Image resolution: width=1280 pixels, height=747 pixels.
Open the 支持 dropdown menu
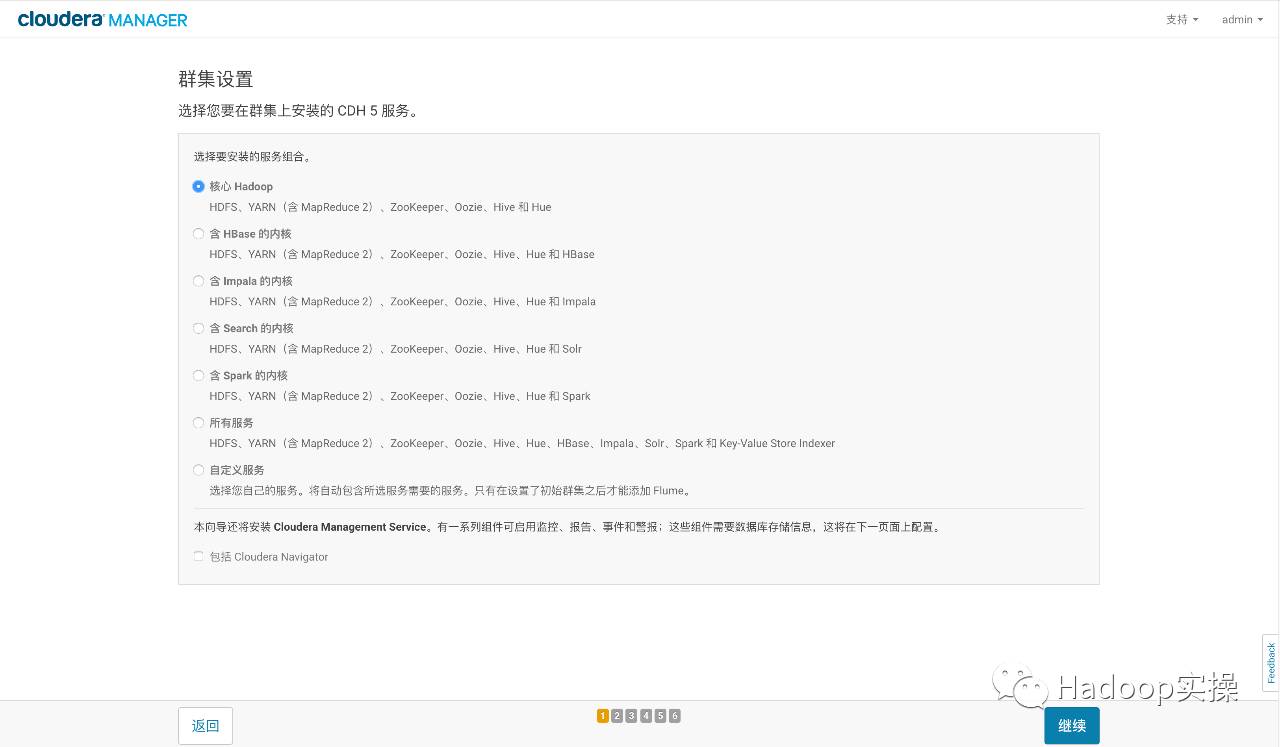click(1182, 19)
